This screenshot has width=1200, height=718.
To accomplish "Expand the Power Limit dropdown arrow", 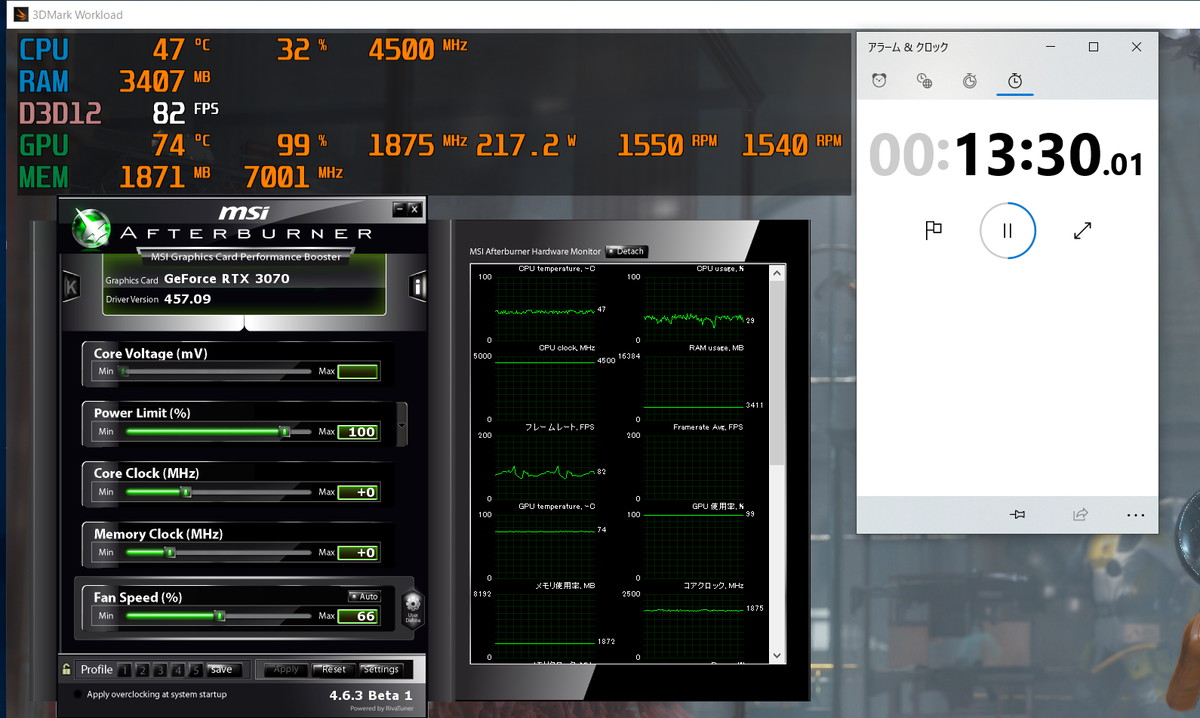I will coord(402,425).
